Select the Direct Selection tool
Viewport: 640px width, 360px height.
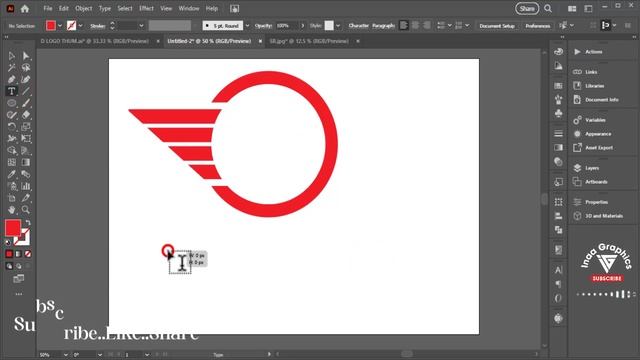pos(26,56)
